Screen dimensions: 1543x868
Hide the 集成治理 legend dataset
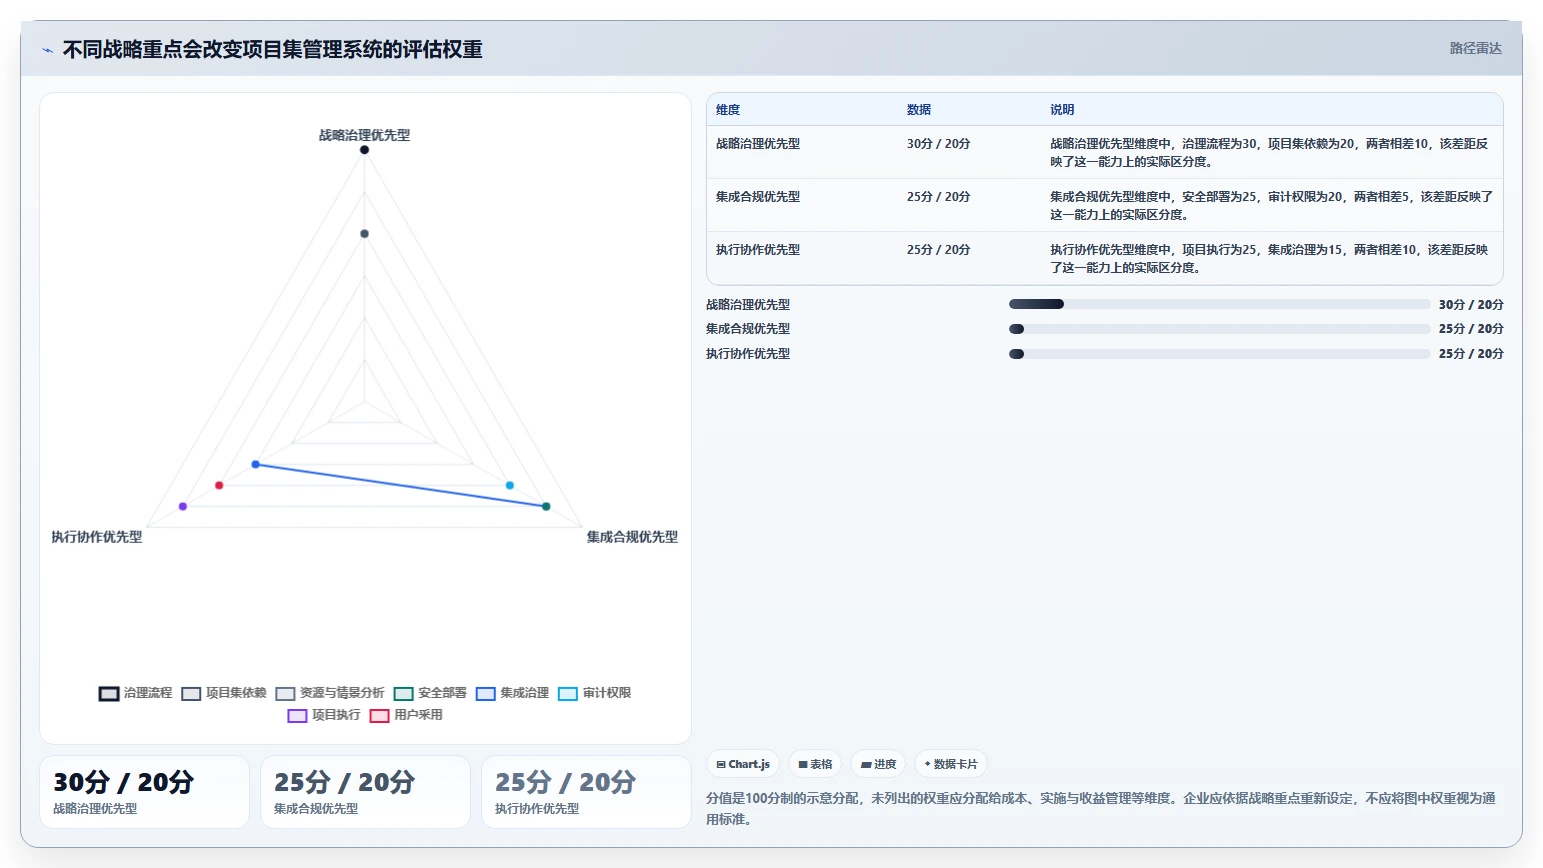click(512, 693)
